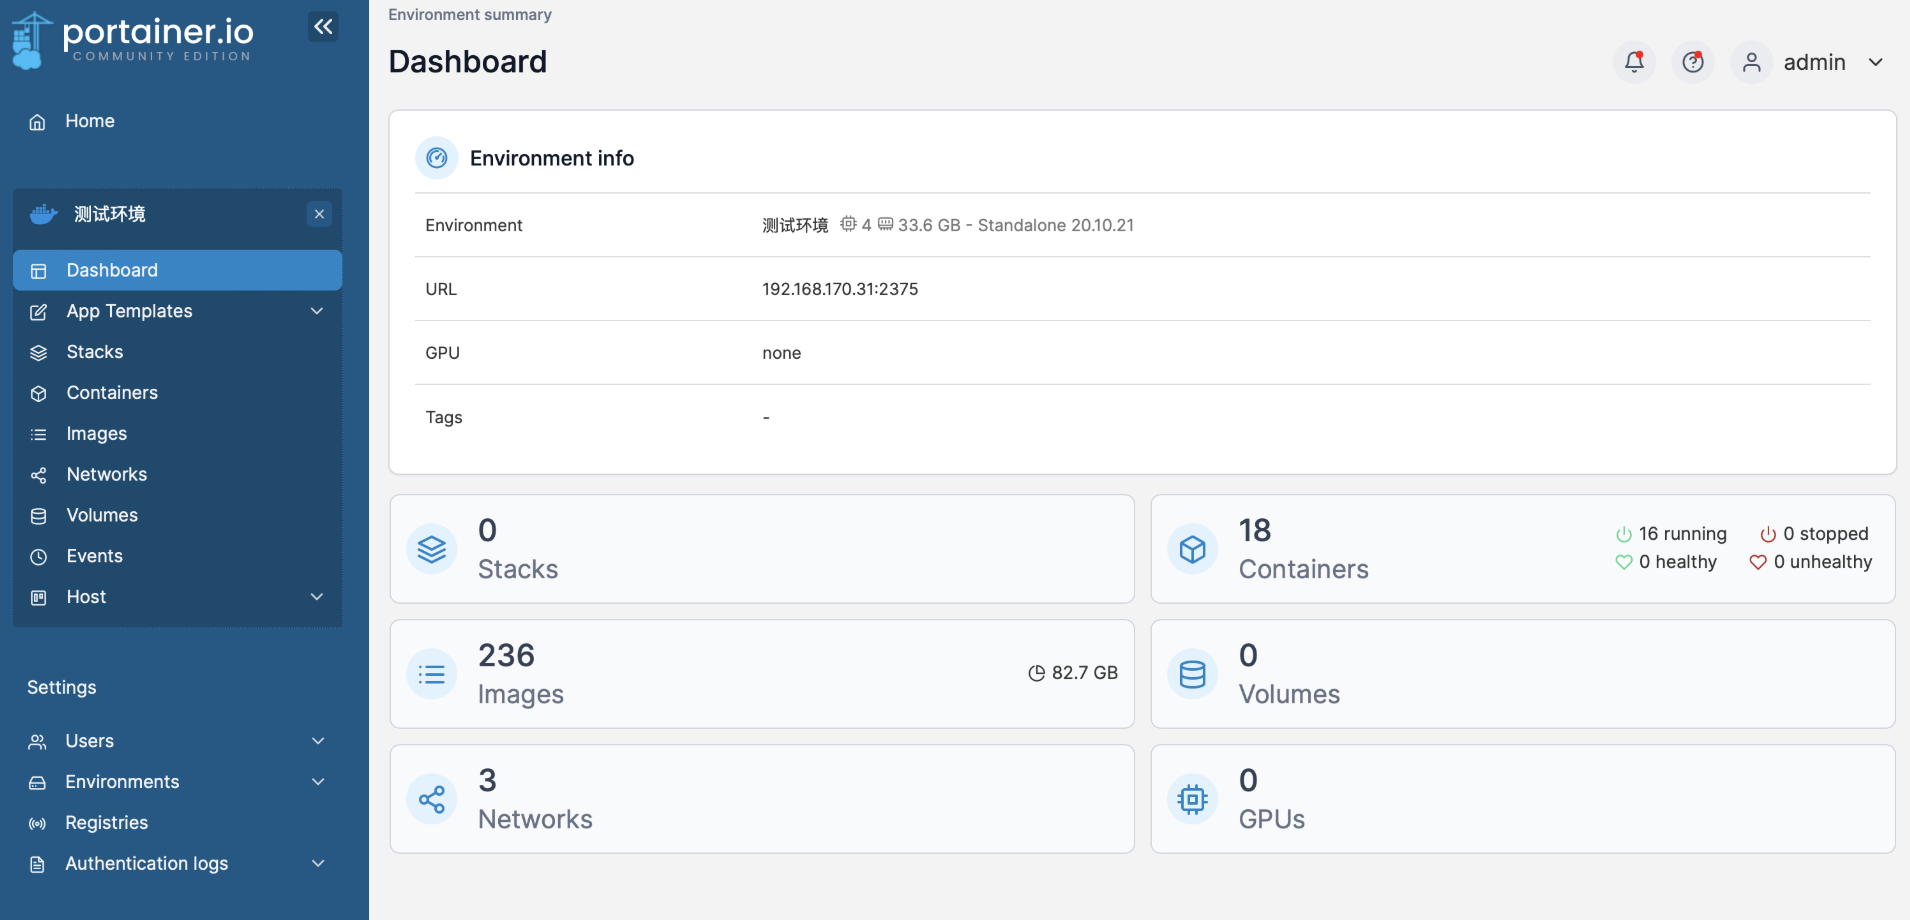
Task: Open the notifications bell icon
Action: (x=1634, y=62)
